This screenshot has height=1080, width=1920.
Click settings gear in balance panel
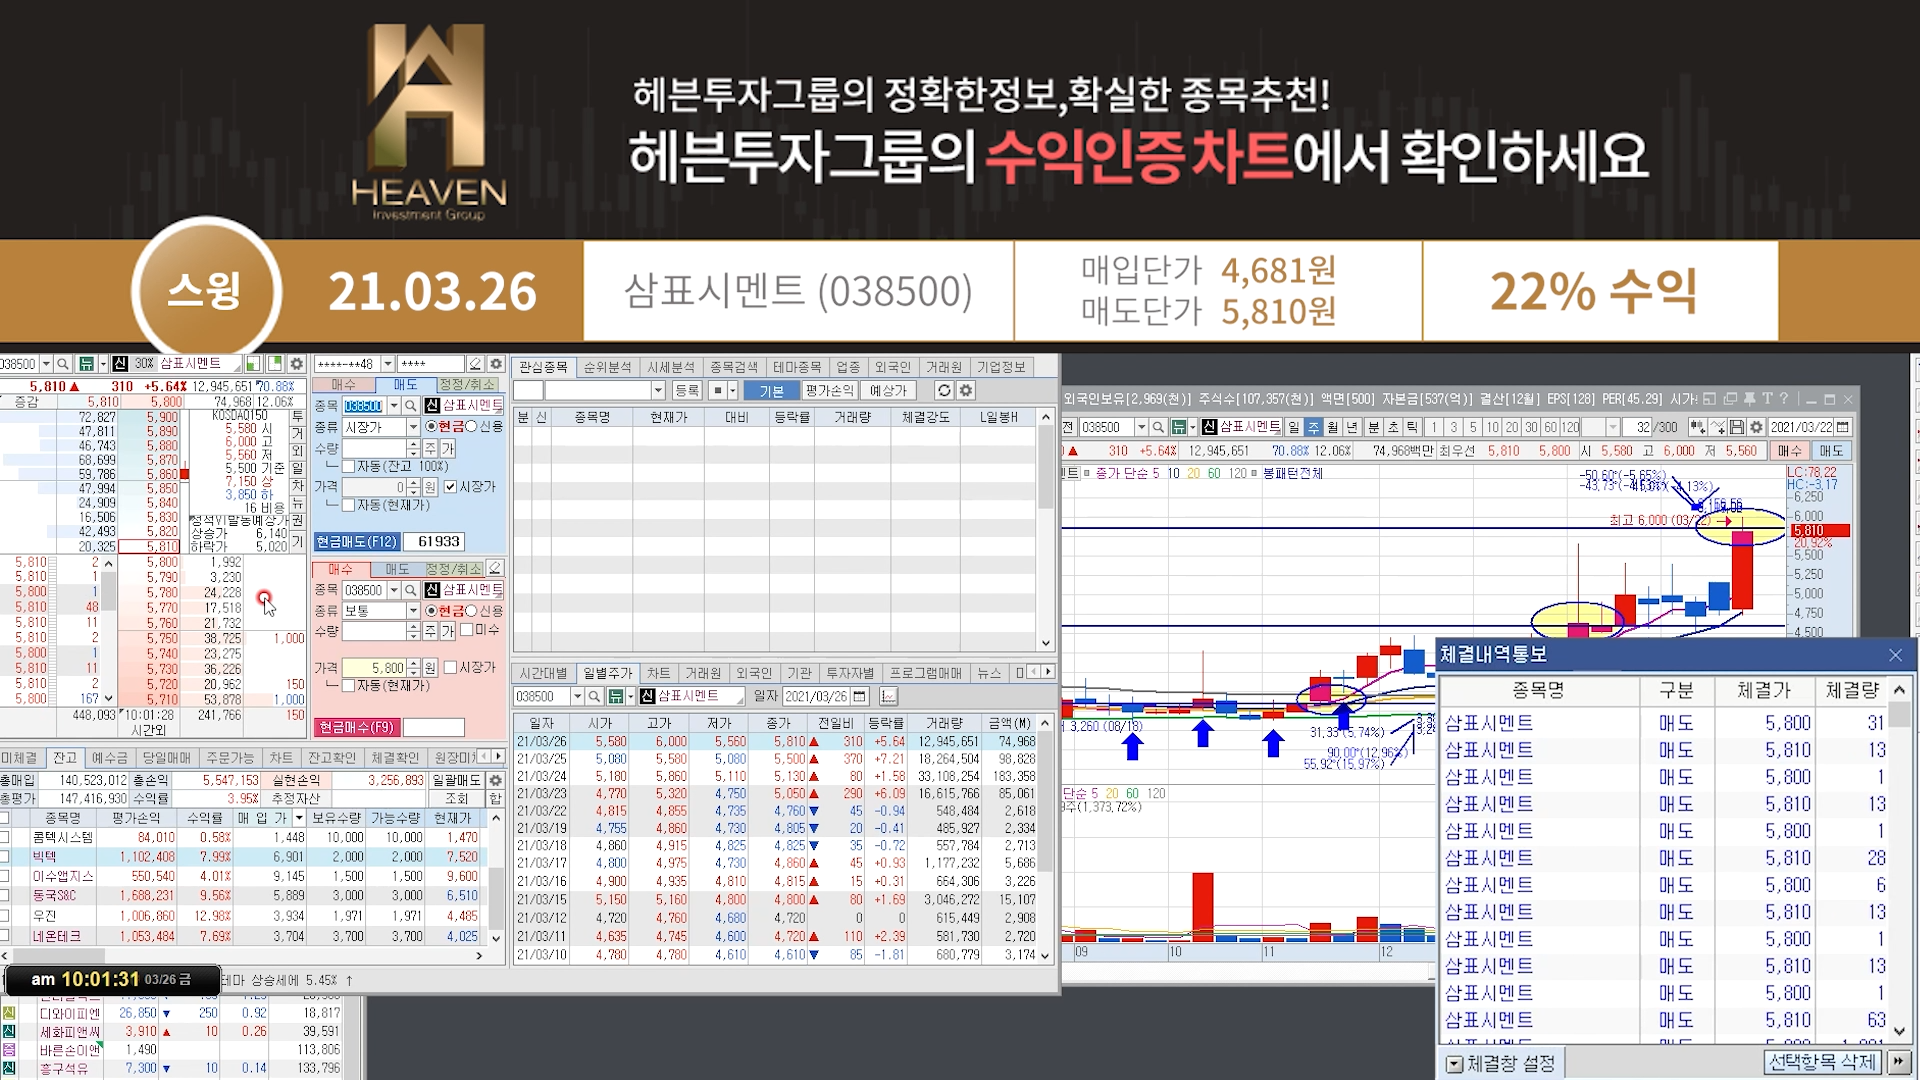(x=495, y=780)
